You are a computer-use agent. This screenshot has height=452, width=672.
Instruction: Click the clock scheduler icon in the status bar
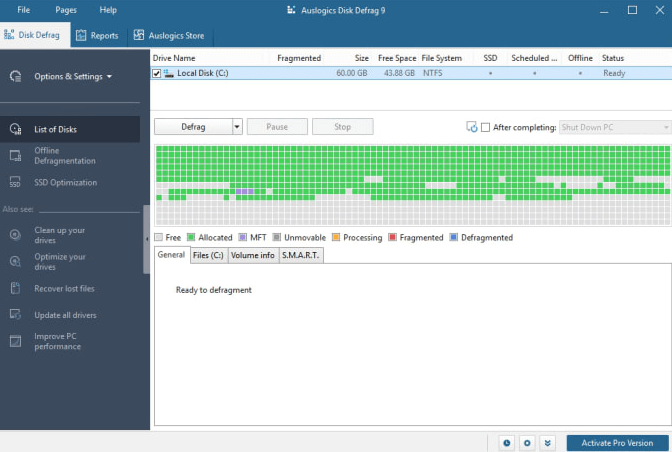[506, 442]
